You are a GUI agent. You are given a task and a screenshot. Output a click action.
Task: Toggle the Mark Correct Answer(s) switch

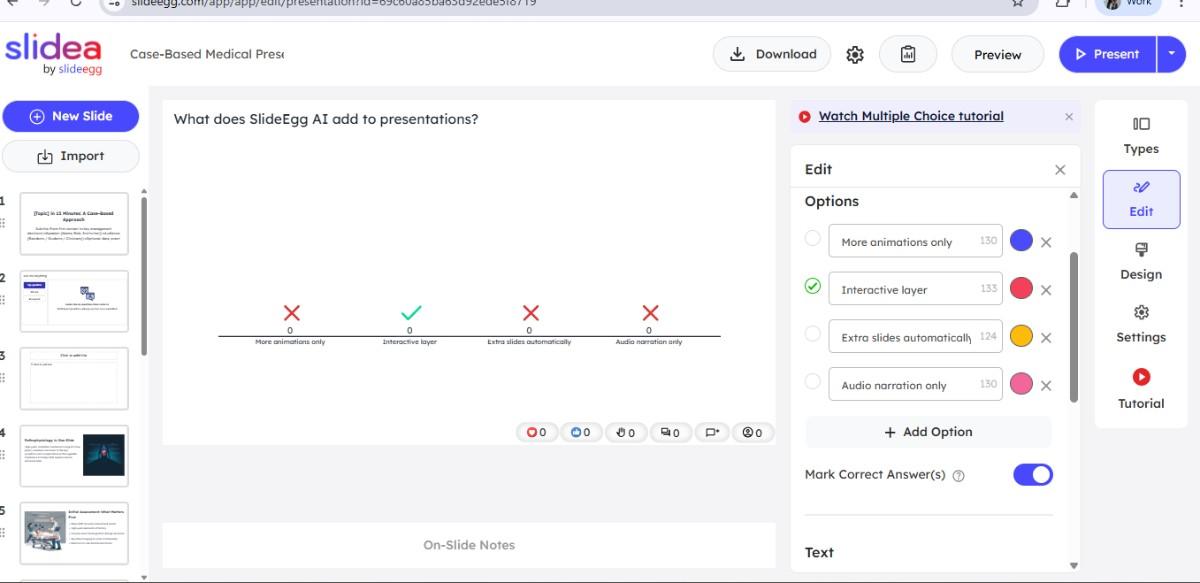[1033, 475]
